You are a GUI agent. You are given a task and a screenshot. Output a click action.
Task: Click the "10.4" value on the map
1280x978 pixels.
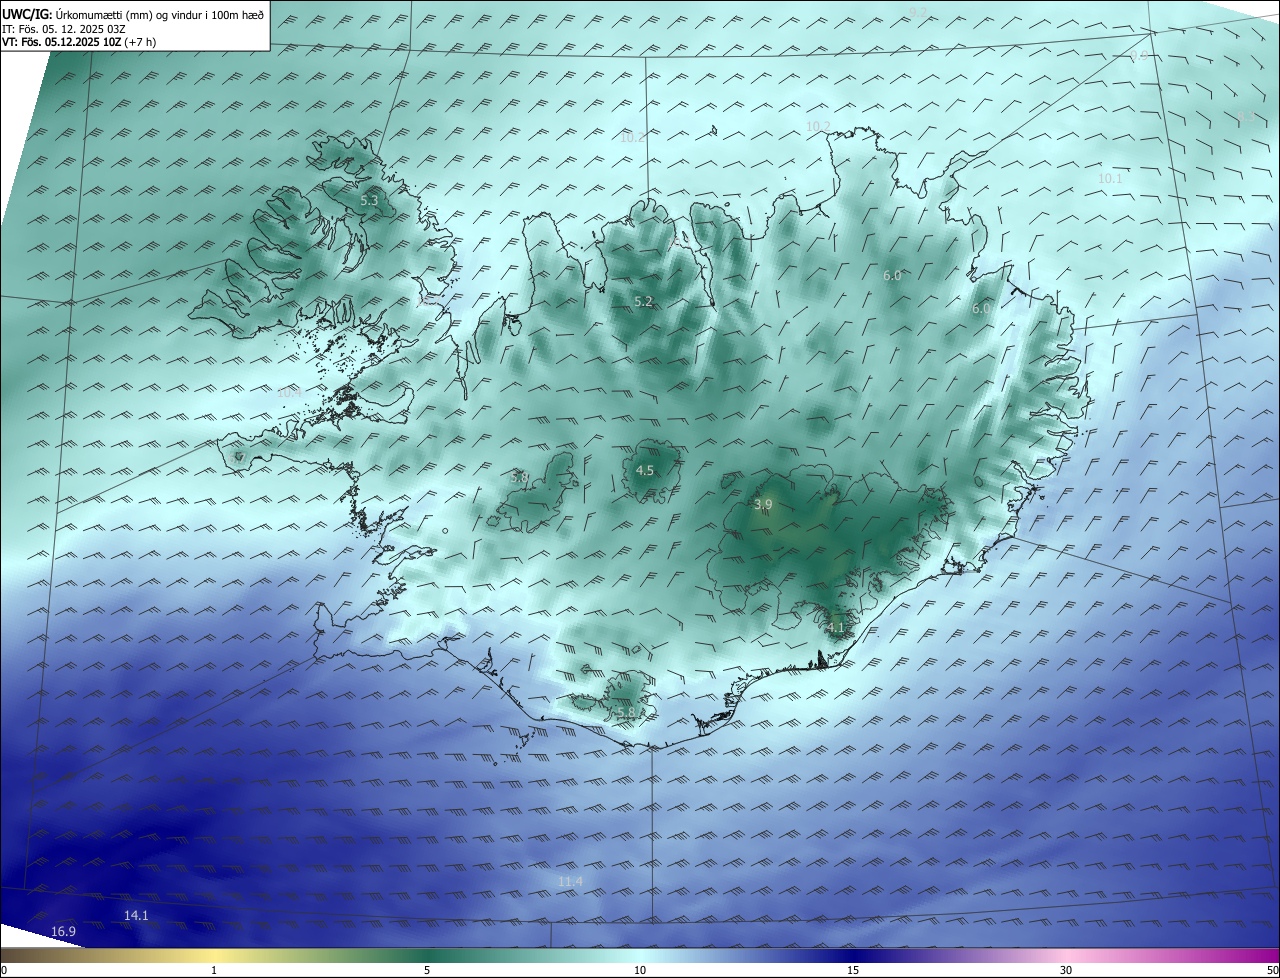point(289,393)
